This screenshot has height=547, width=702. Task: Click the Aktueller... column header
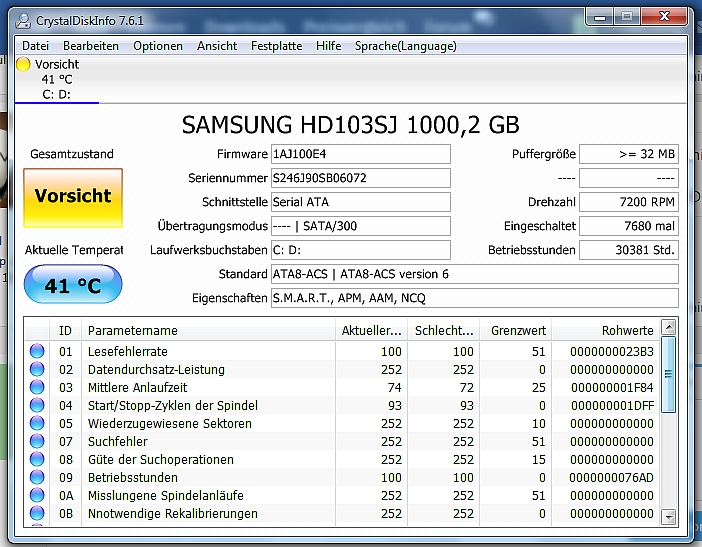(372, 331)
